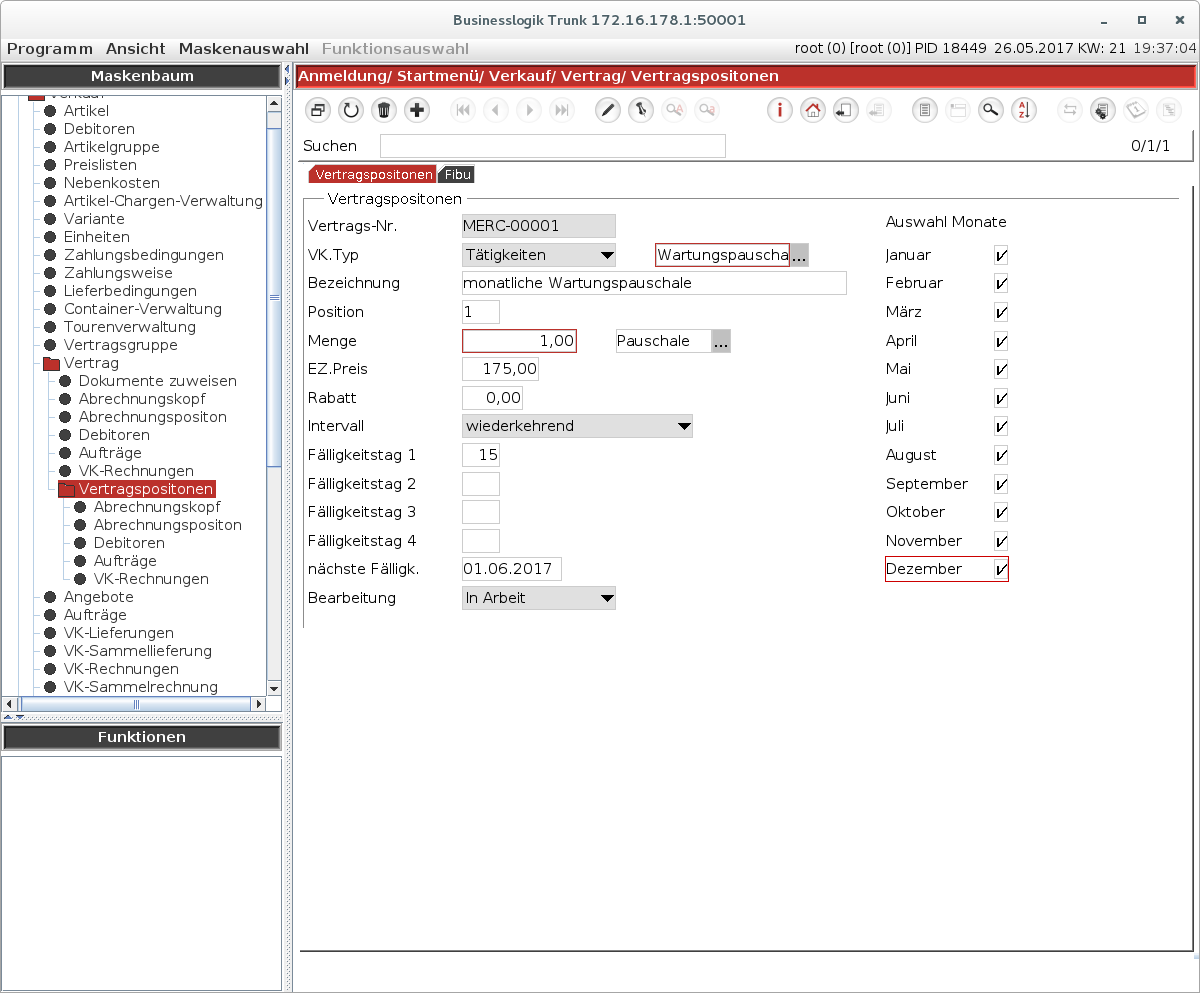This screenshot has height=993, width=1200.
Task: Click lookup button beside Wartungspauschale field
Action: pos(799,256)
